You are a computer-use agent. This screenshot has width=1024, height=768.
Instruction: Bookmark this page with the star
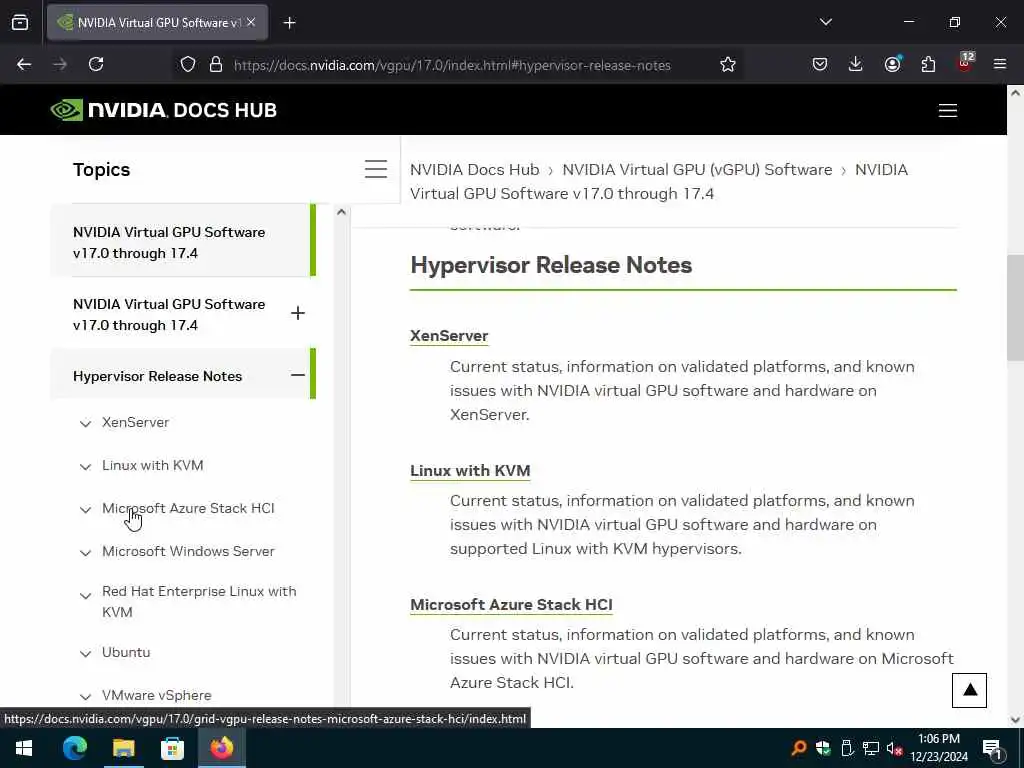point(728,65)
